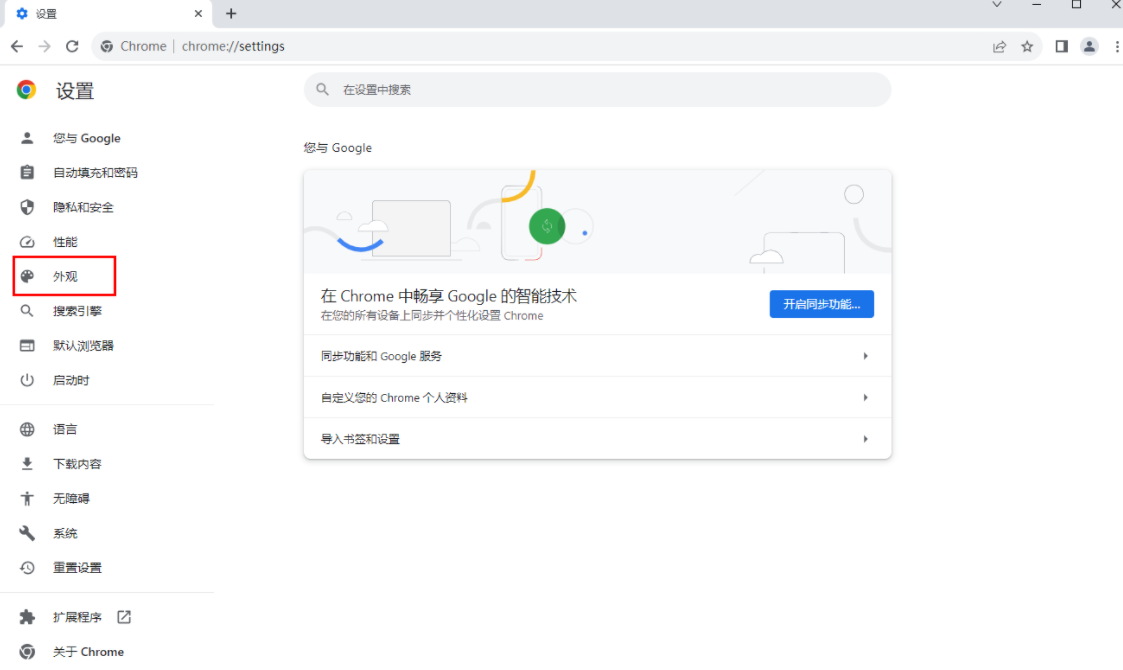Click the speedometer icon for 性能
Image resolution: width=1123 pixels, height=670 pixels.
(27, 242)
